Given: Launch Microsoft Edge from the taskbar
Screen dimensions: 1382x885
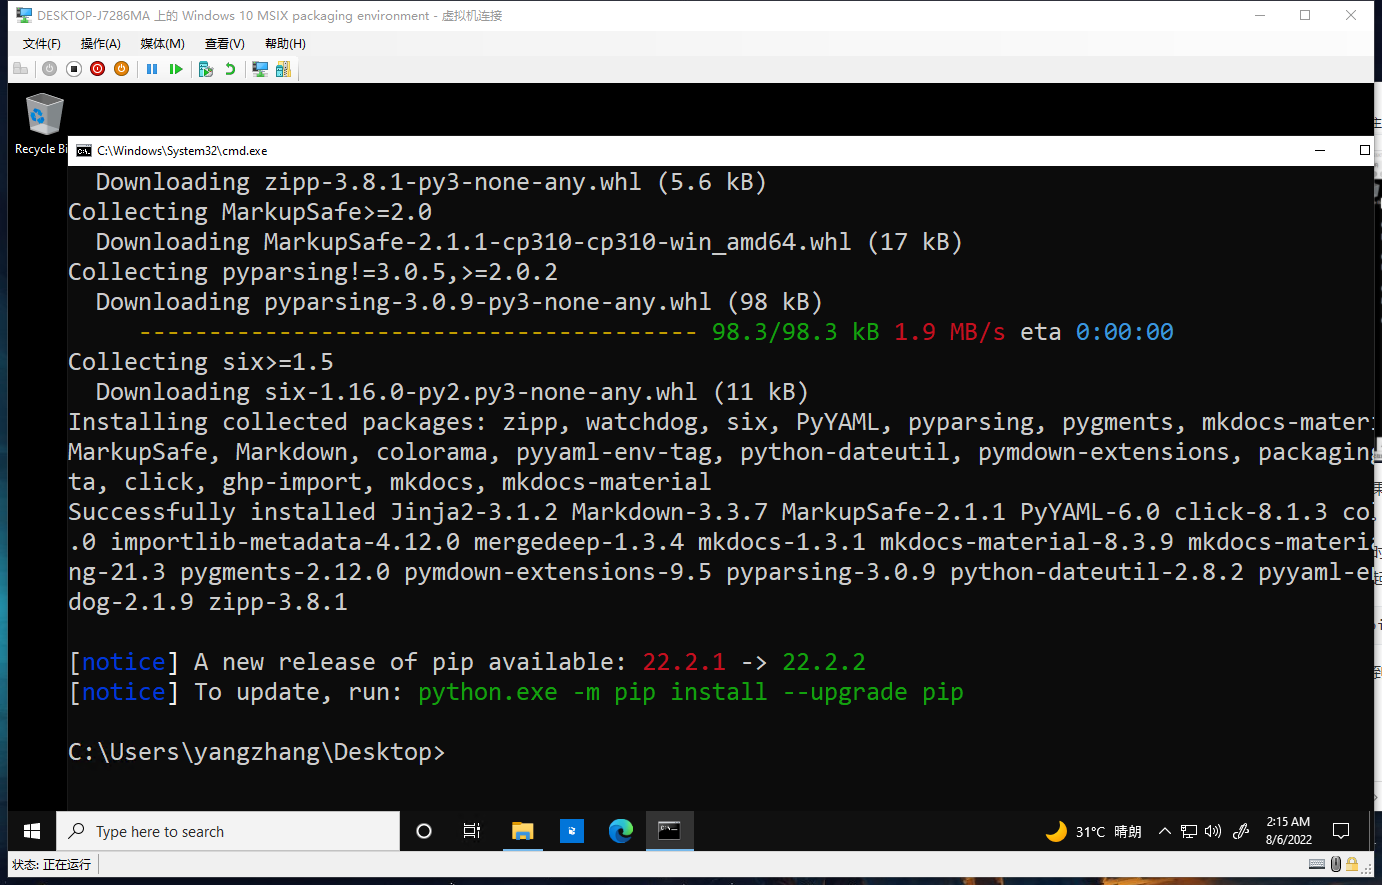Looking at the screenshot, I should (x=621, y=831).
